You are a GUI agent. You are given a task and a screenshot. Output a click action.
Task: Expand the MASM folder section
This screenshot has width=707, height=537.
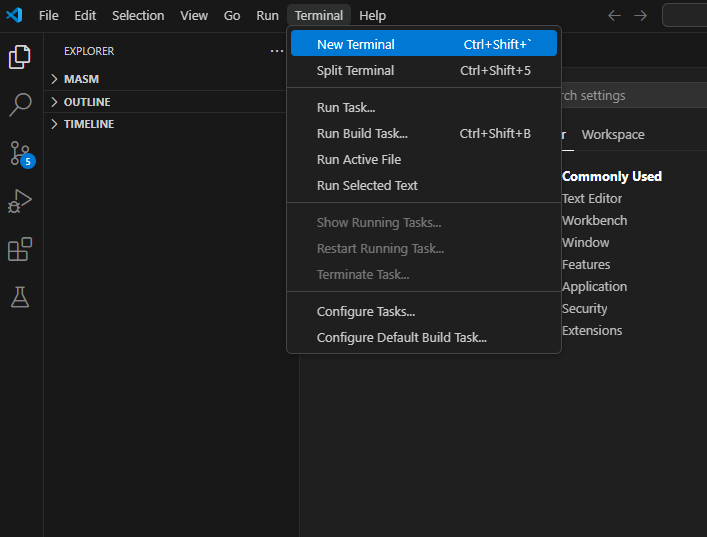tap(165, 79)
